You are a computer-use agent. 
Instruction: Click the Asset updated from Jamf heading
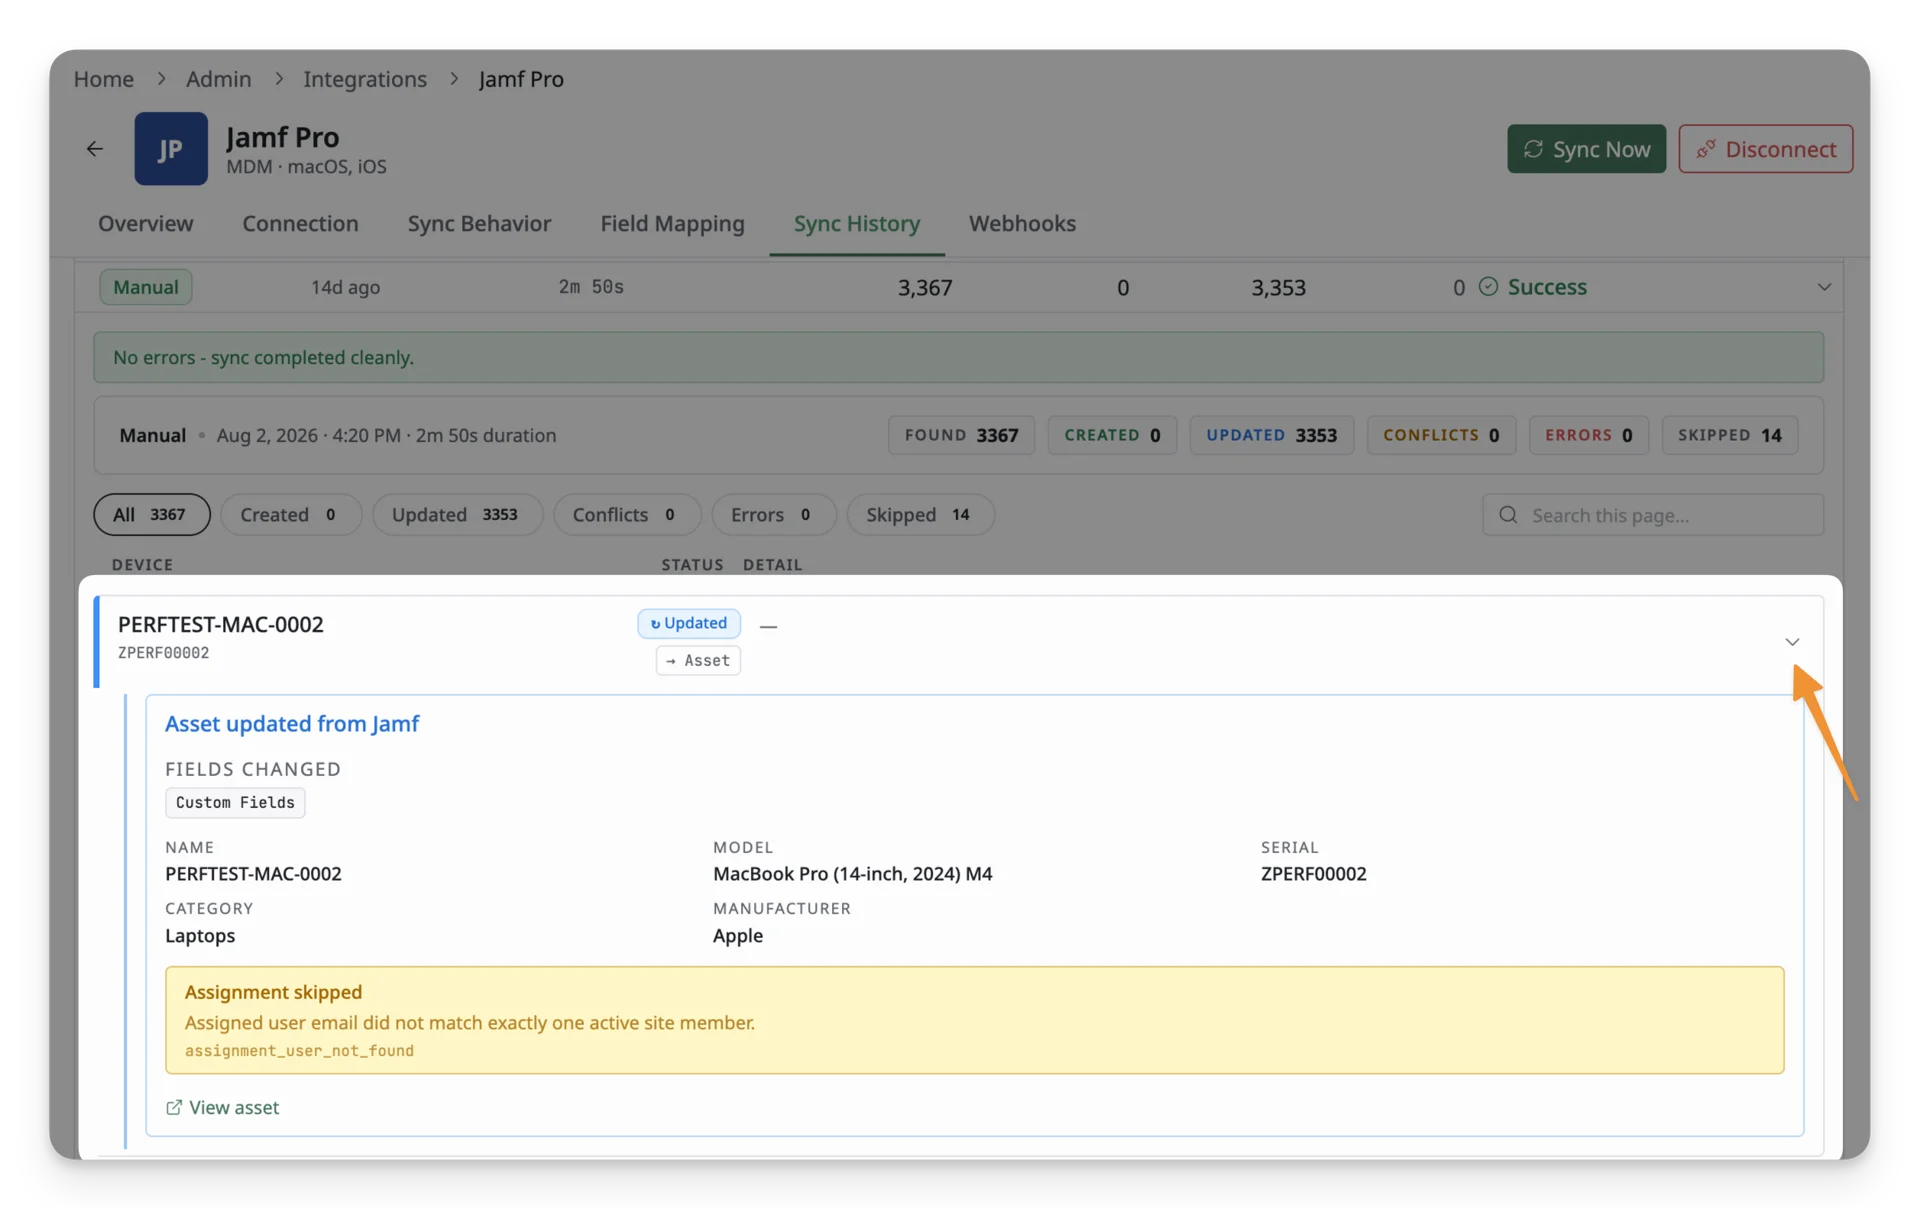[292, 723]
